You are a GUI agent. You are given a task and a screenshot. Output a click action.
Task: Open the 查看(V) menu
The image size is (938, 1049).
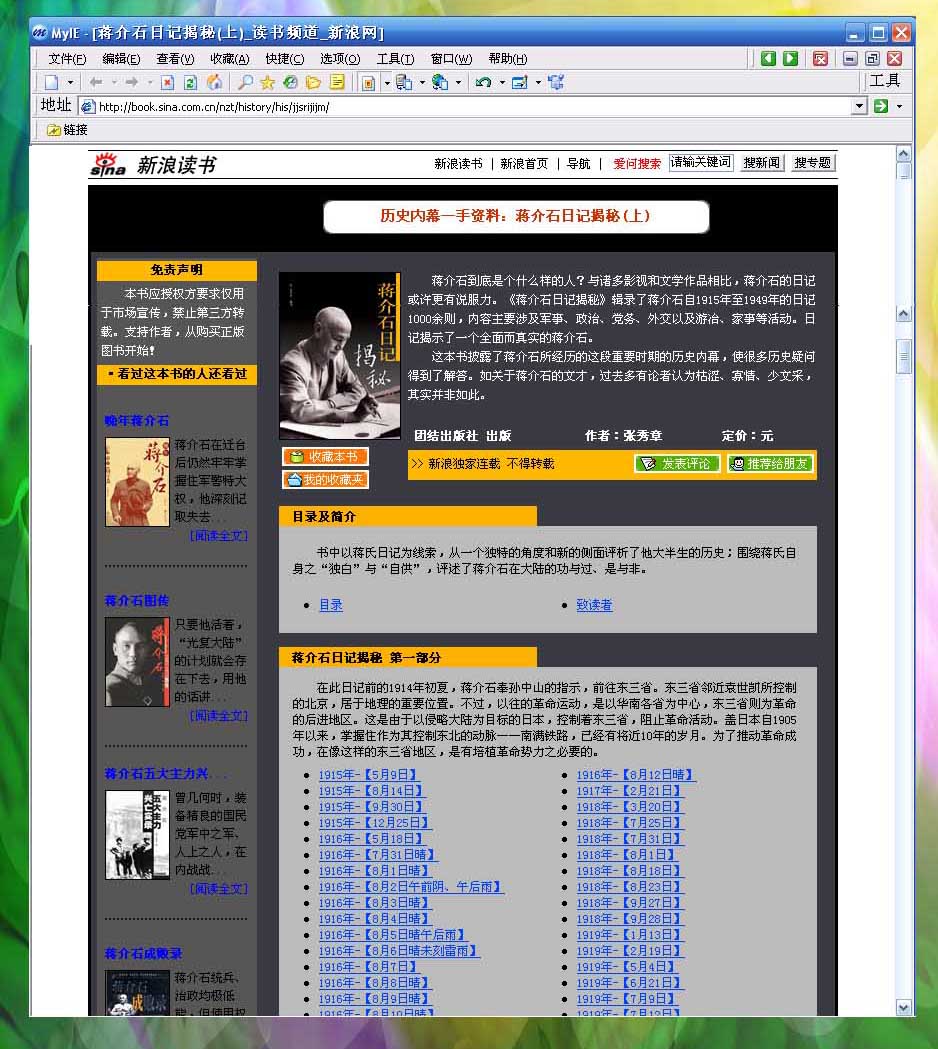pos(175,59)
